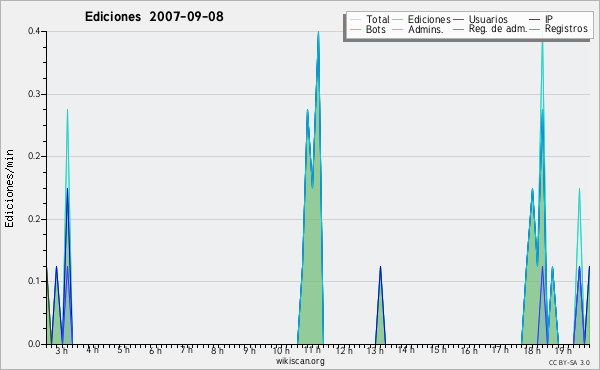
Task: Click the '15 h' x-axis label
Action: tap(438, 350)
